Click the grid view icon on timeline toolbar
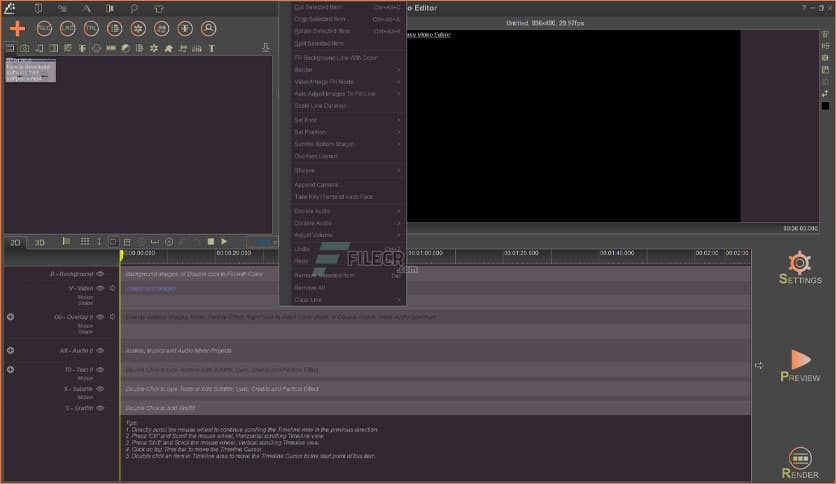 tap(85, 241)
